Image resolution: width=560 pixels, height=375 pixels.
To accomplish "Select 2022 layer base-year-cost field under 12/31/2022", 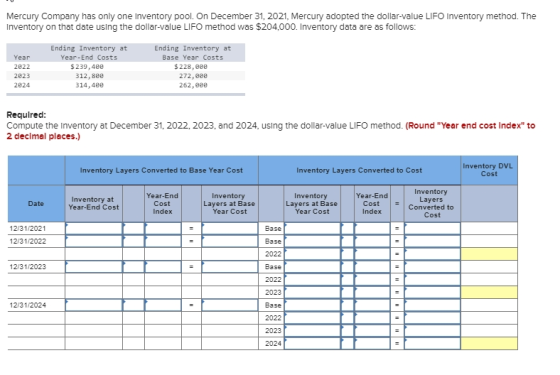I will click(x=312, y=254).
